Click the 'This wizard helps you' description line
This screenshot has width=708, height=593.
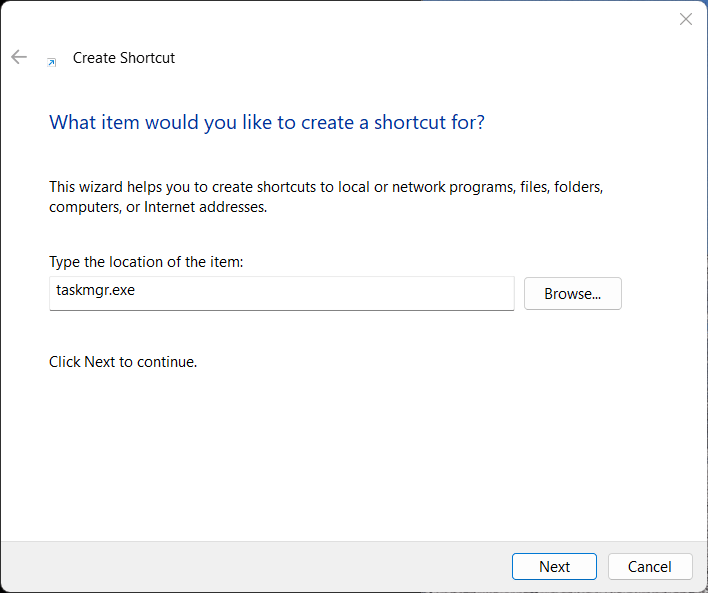point(326,187)
